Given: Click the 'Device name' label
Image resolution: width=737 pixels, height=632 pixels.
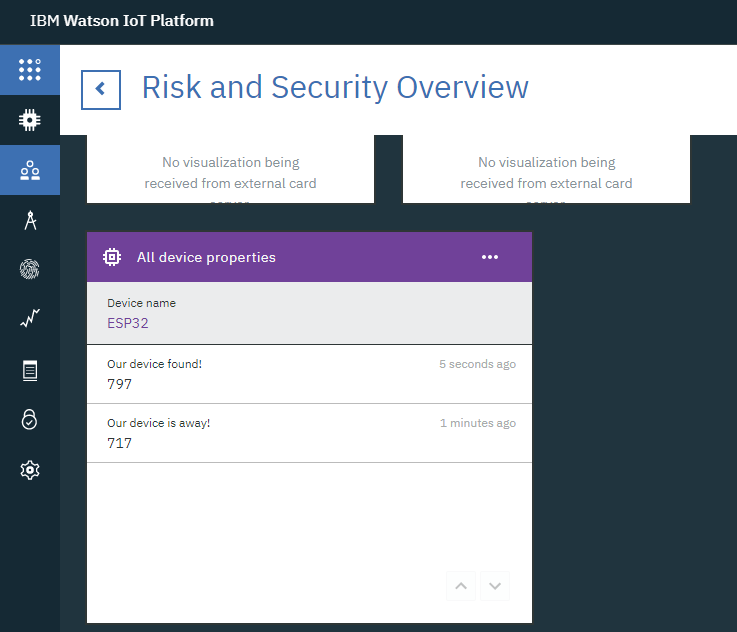Looking at the screenshot, I should pos(141,303).
